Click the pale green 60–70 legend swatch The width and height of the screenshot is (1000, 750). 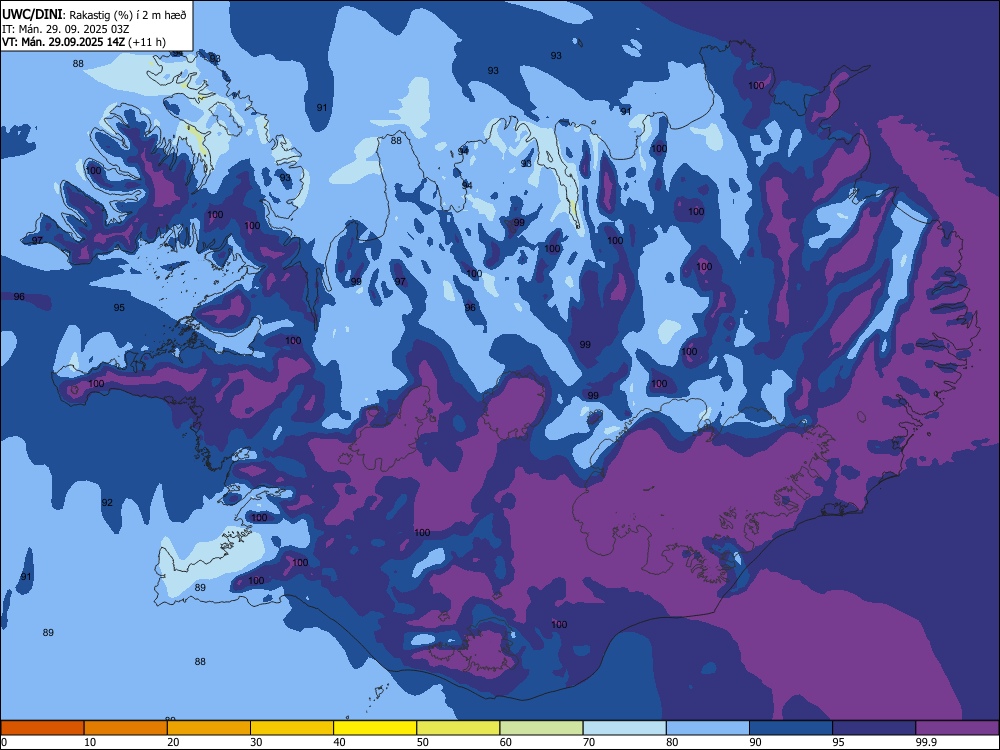click(541, 728)
